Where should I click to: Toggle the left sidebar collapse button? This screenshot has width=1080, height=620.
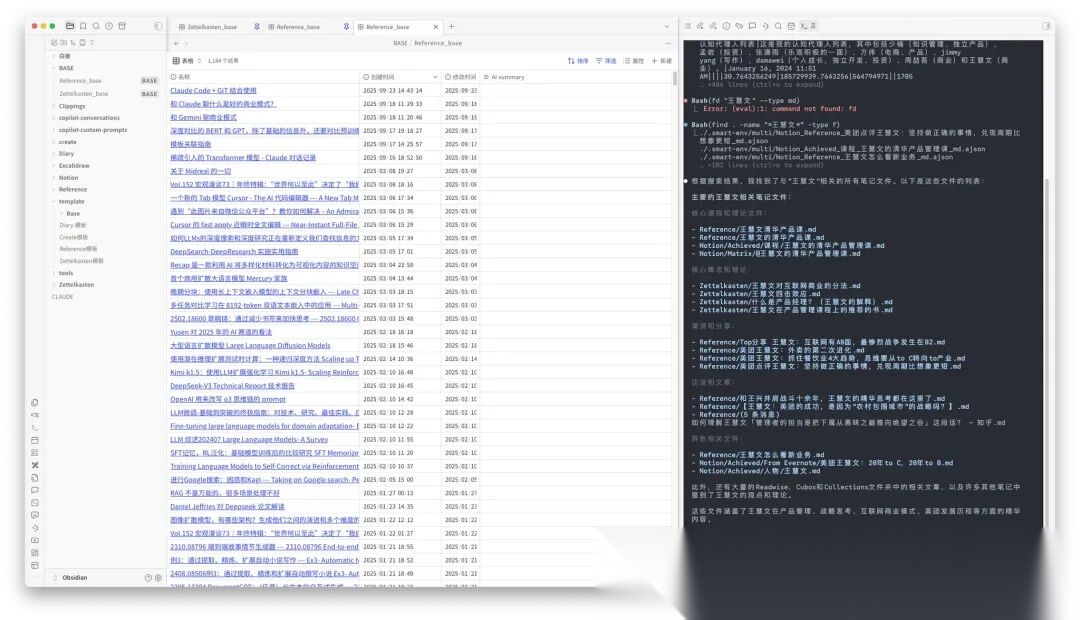(x=158, y=26)
